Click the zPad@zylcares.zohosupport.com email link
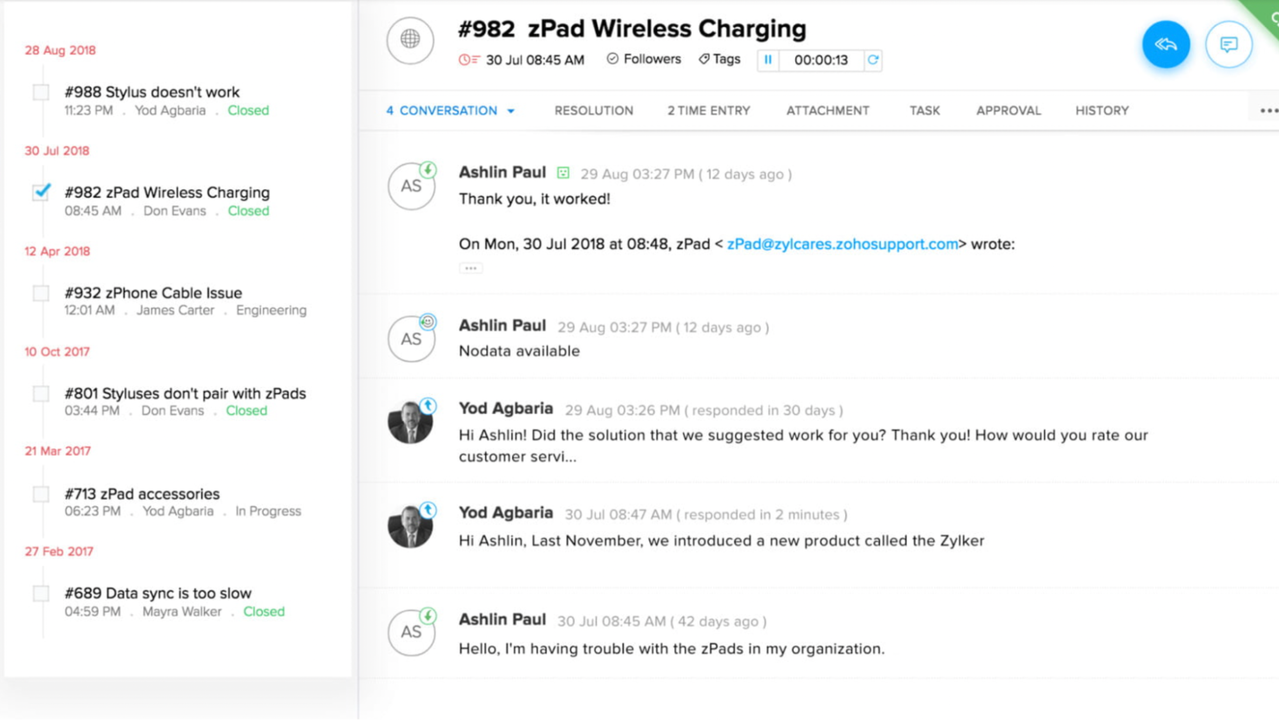Image resolution: width=1279 pixels, height=720 pixels. pyautogui.click(x=842, y=244)
